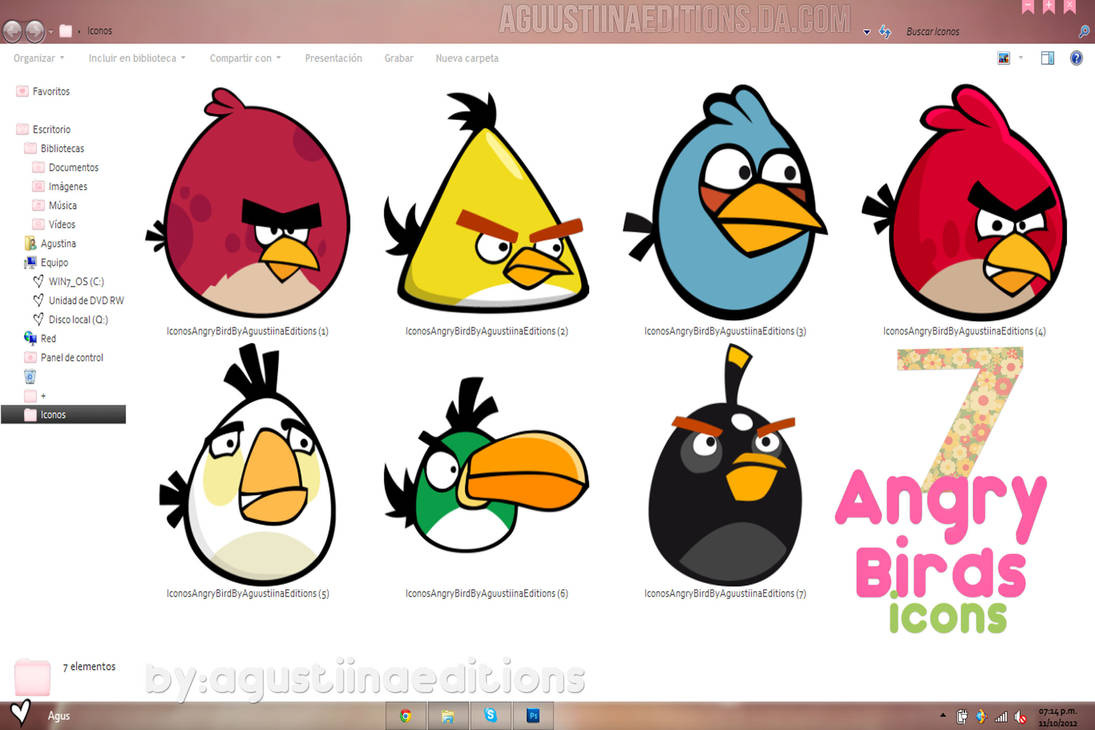Click the volume icon in the system tray
Screen dimensions: 1095x730
click(1022, 716)
